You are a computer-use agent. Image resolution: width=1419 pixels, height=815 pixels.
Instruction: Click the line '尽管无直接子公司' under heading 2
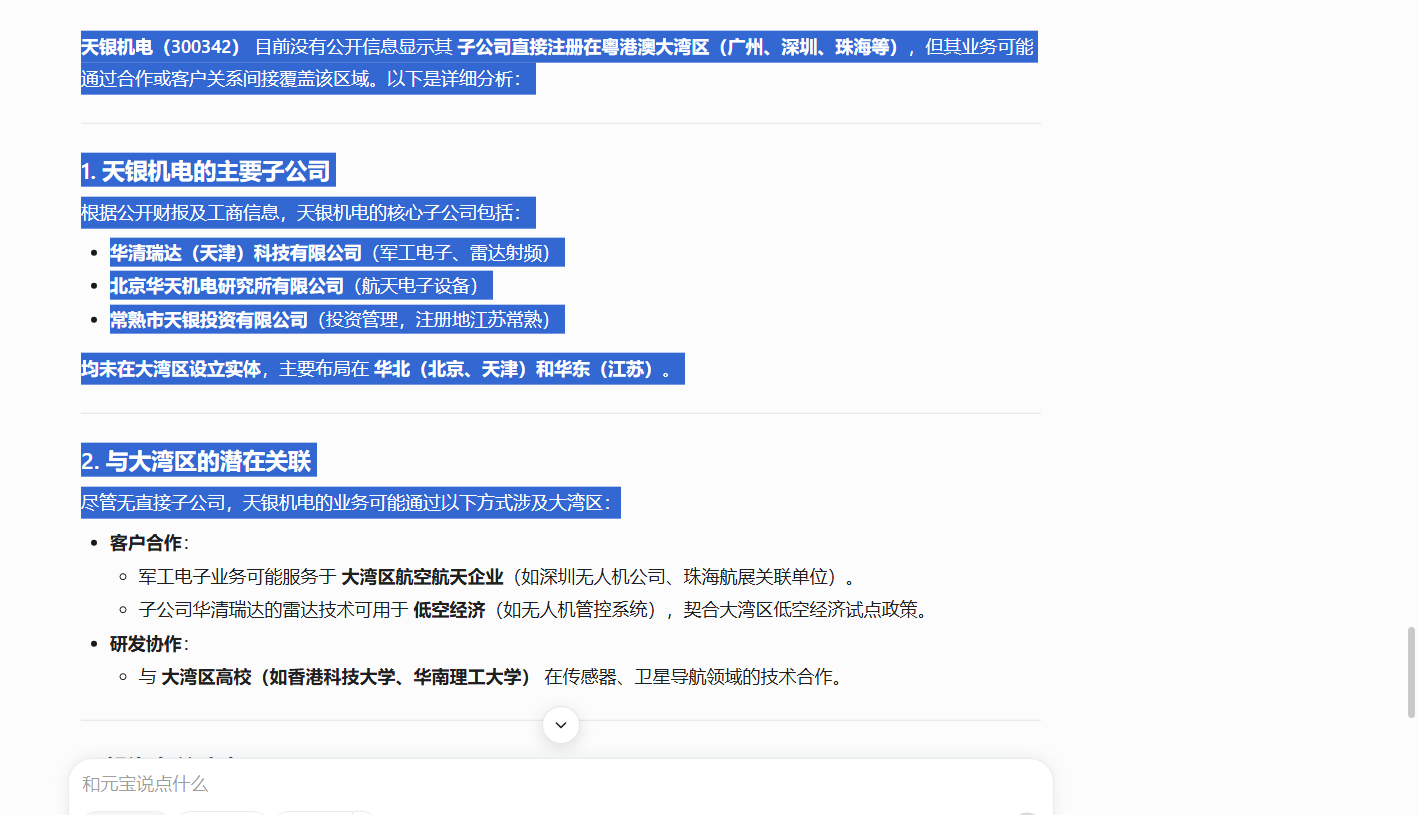[154, 502]
